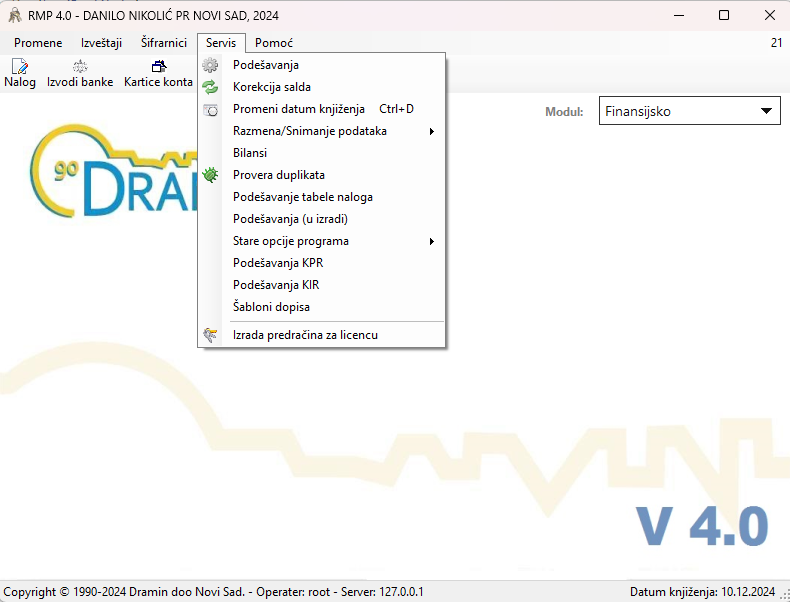The height and width of the screenshot is (602, 790).
Task: Open the Nalog toolbar icon
Action: pyautogui.click(x=20, y=74)
